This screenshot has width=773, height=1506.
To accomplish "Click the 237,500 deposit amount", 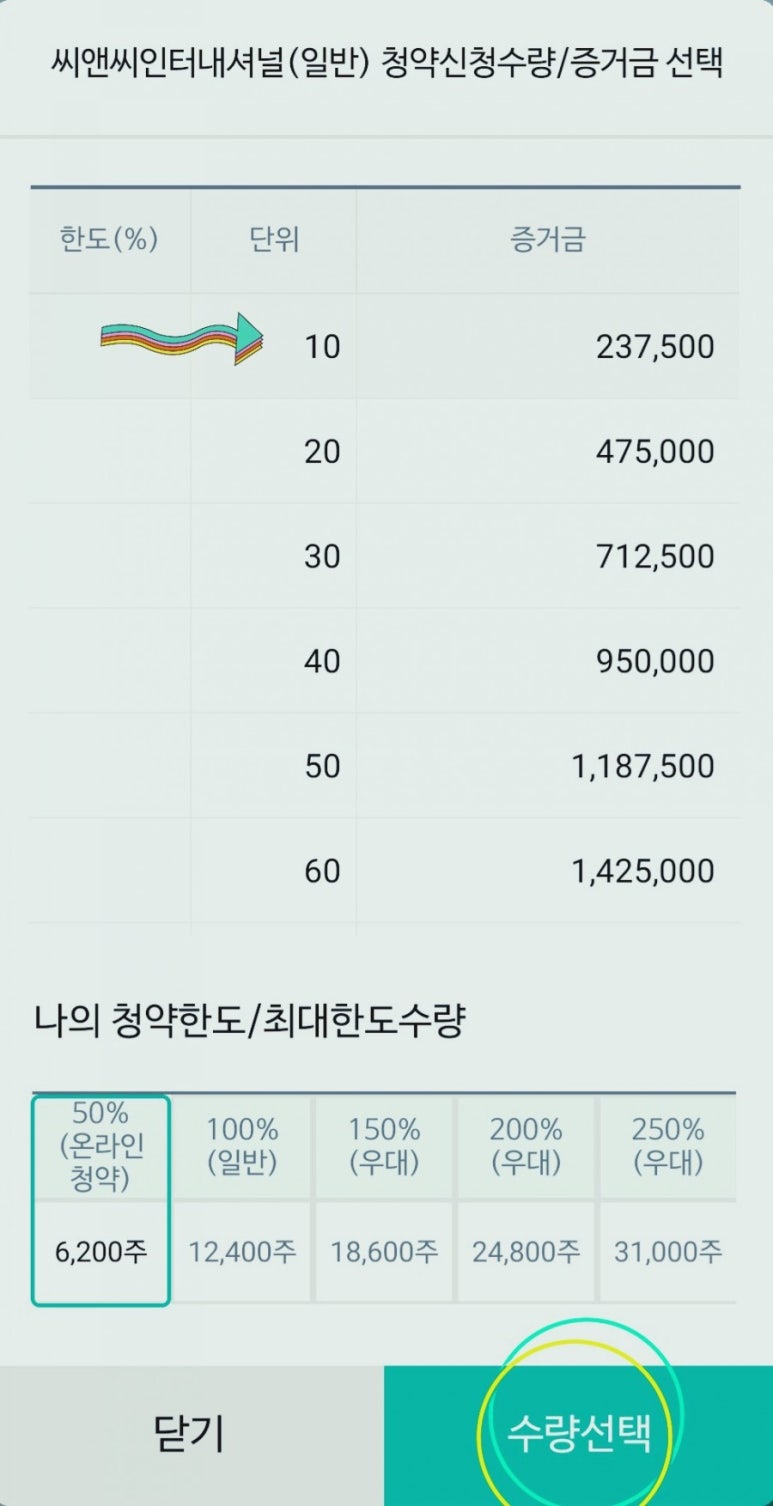I will click(655, 347).
